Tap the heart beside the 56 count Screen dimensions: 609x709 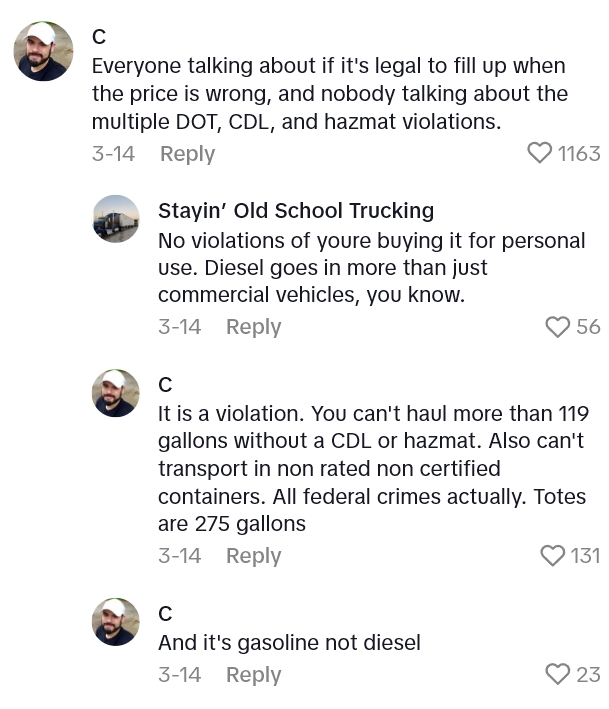(x=557, y=327)
